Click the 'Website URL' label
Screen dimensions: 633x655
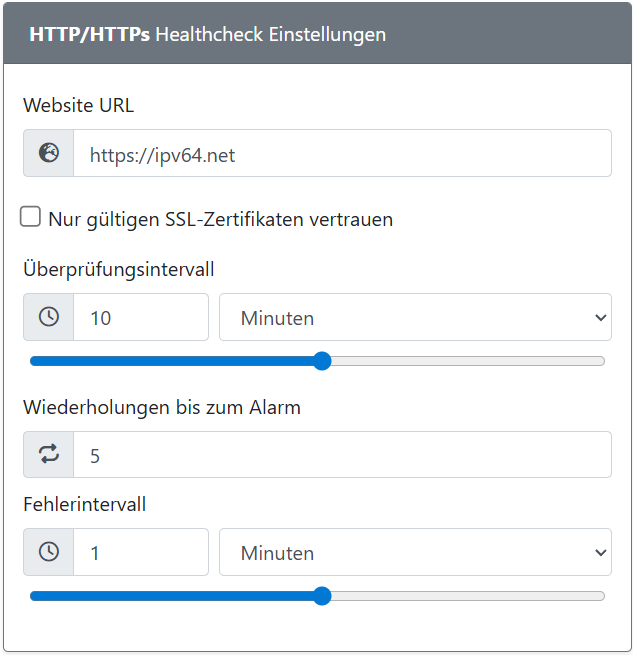click(x=78, y=105)
